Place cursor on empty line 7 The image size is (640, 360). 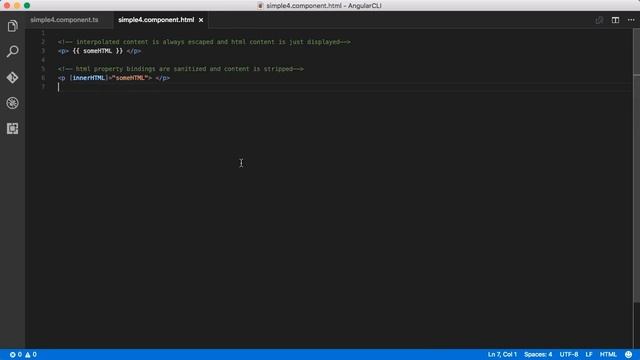click(x=345, y=87)
